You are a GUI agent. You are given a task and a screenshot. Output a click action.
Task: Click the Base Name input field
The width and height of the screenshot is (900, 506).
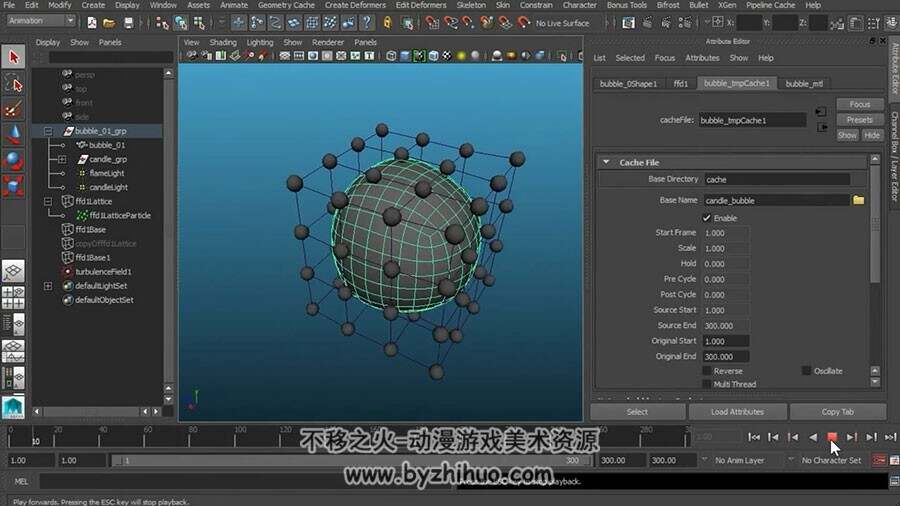click(x=777, y=200)
